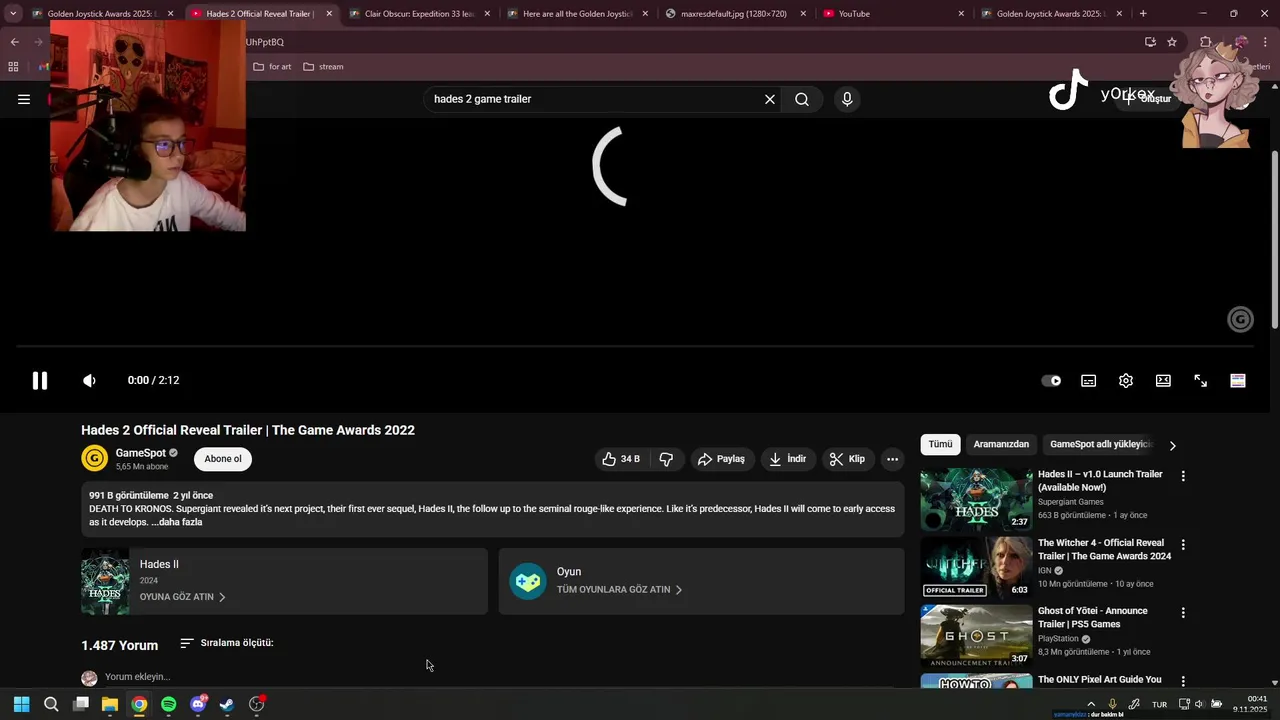
Task: Show more filter chips with right arrow
Action: 1173,445
